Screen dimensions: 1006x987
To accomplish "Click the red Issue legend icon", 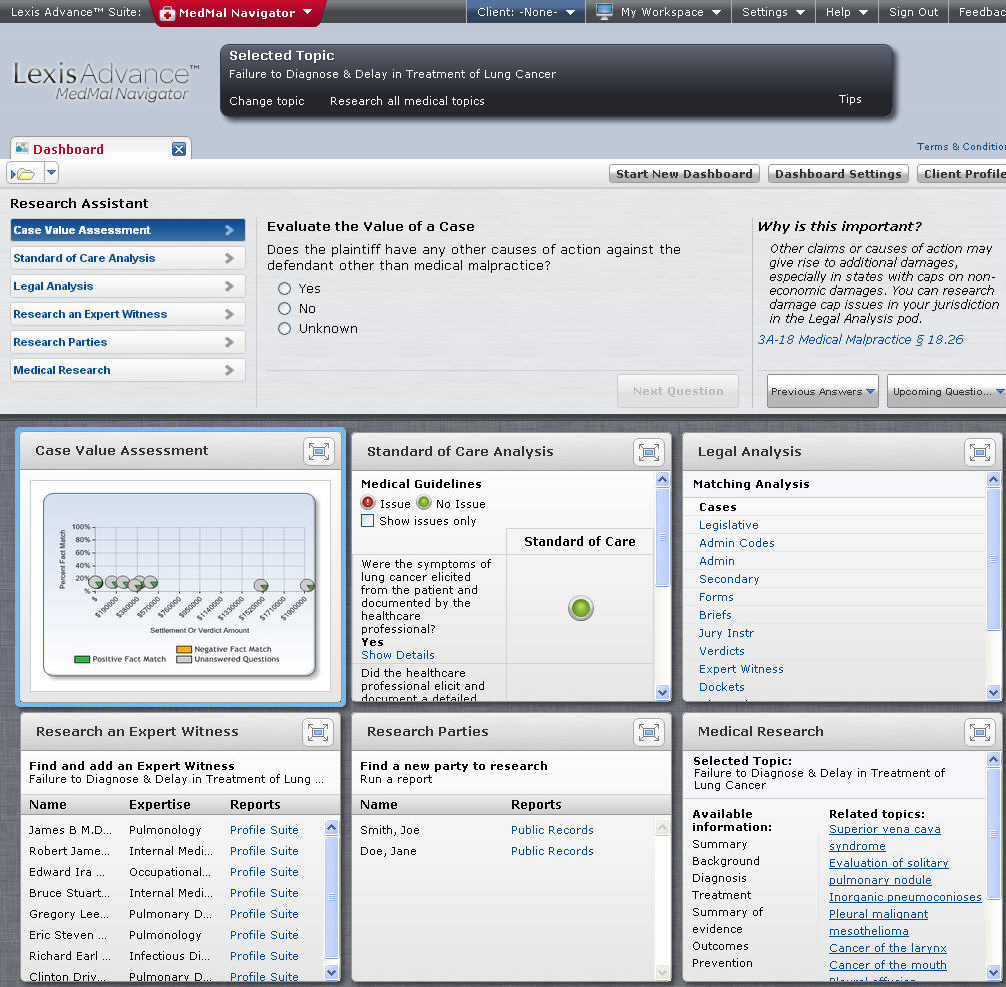I will point(368,502).
